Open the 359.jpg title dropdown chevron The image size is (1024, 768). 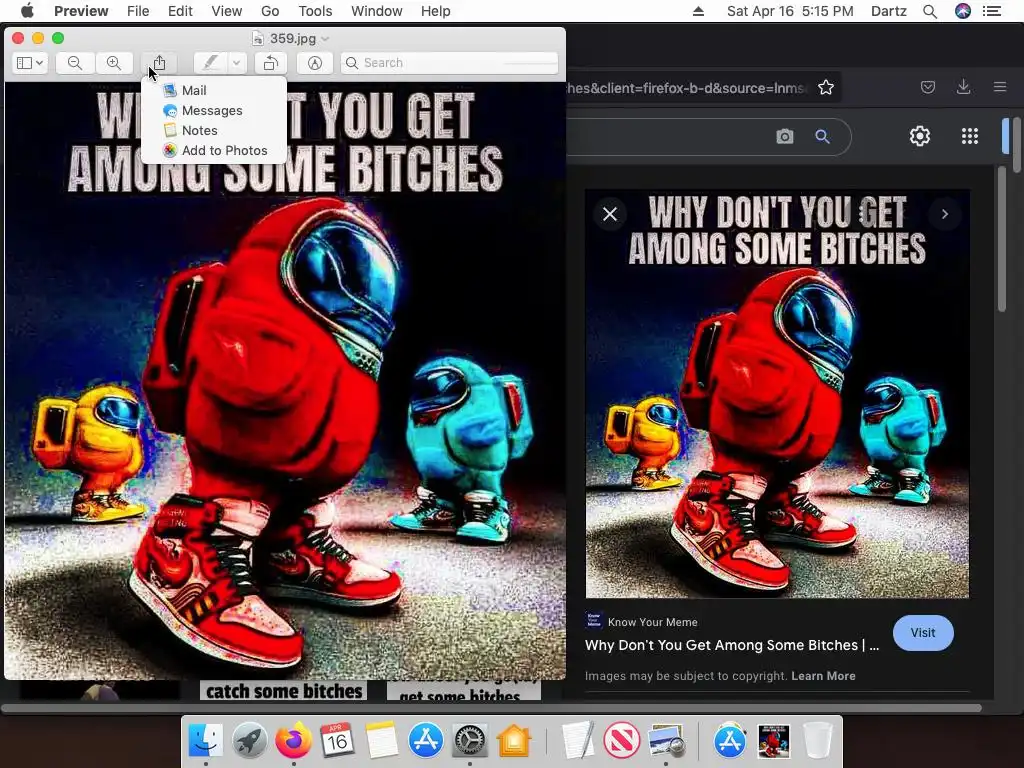325,39
